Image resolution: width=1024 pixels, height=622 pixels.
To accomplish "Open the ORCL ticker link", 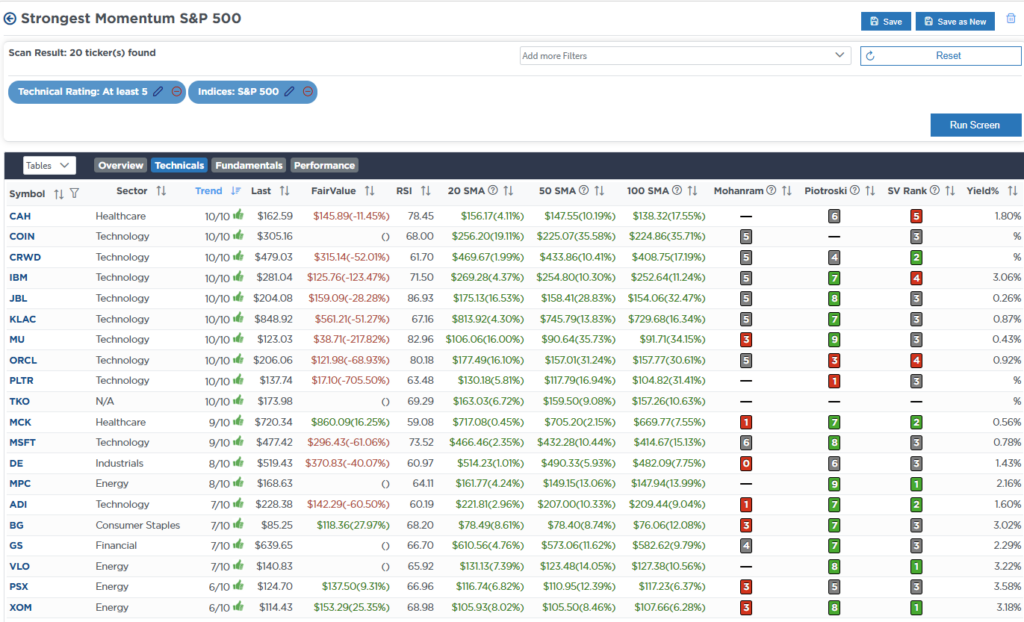I will click(23, 360).
